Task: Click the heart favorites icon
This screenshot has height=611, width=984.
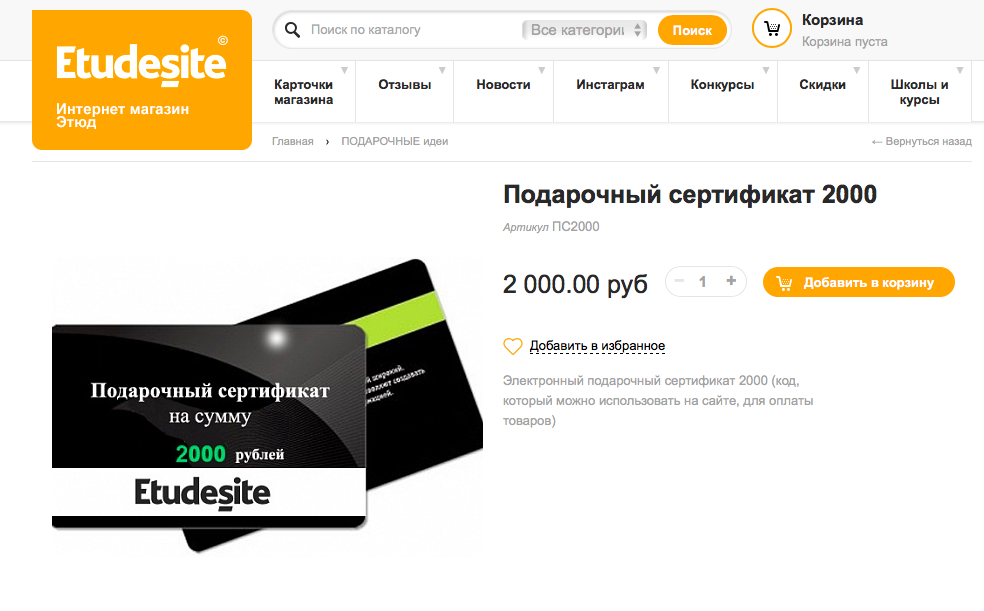Action: click(x=513, y=346)
